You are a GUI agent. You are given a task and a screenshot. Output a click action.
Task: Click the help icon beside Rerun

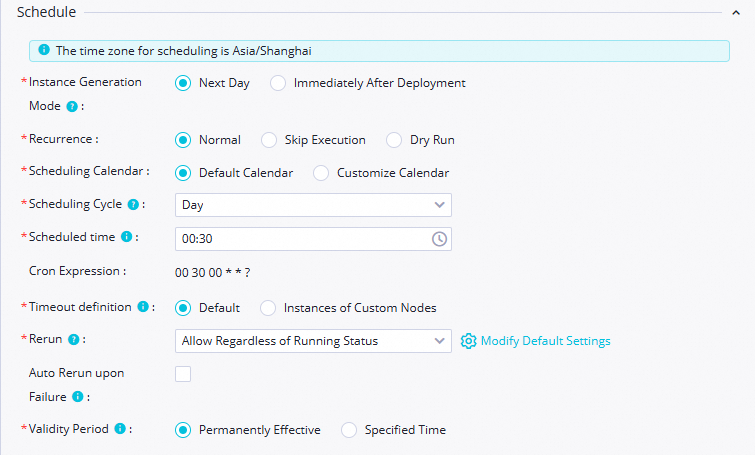(x=71, y=340)
